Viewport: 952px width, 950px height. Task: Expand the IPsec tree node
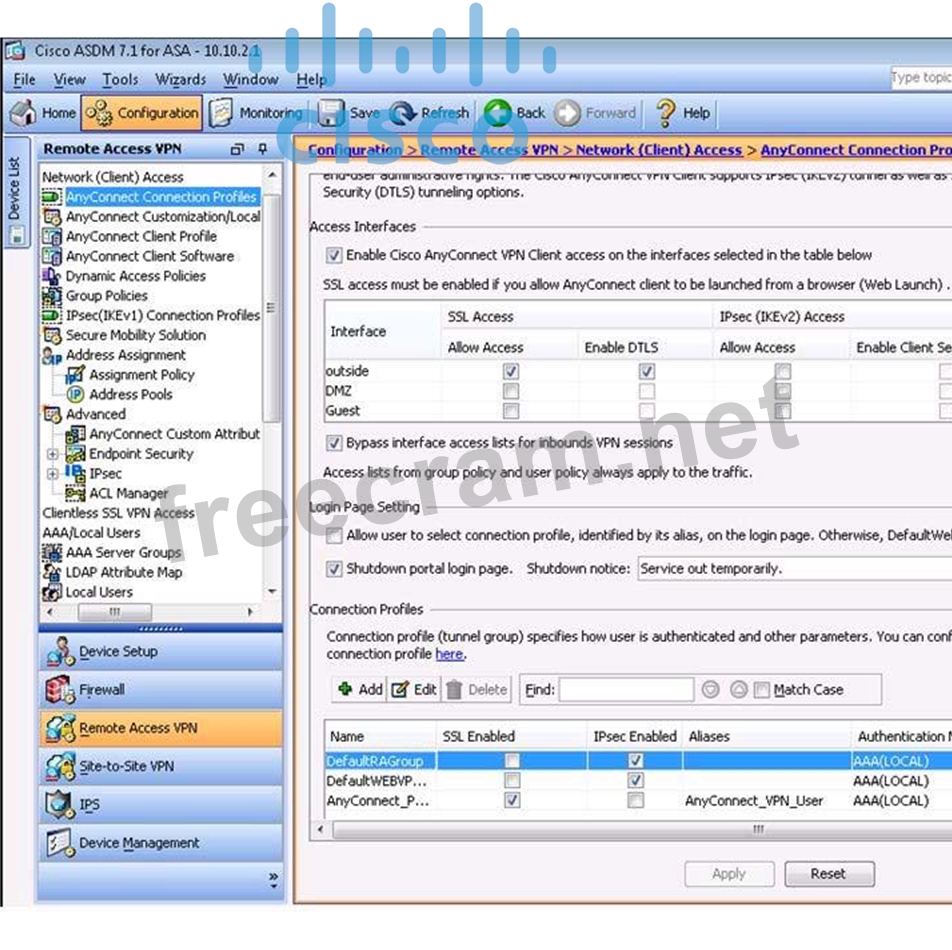53,473
